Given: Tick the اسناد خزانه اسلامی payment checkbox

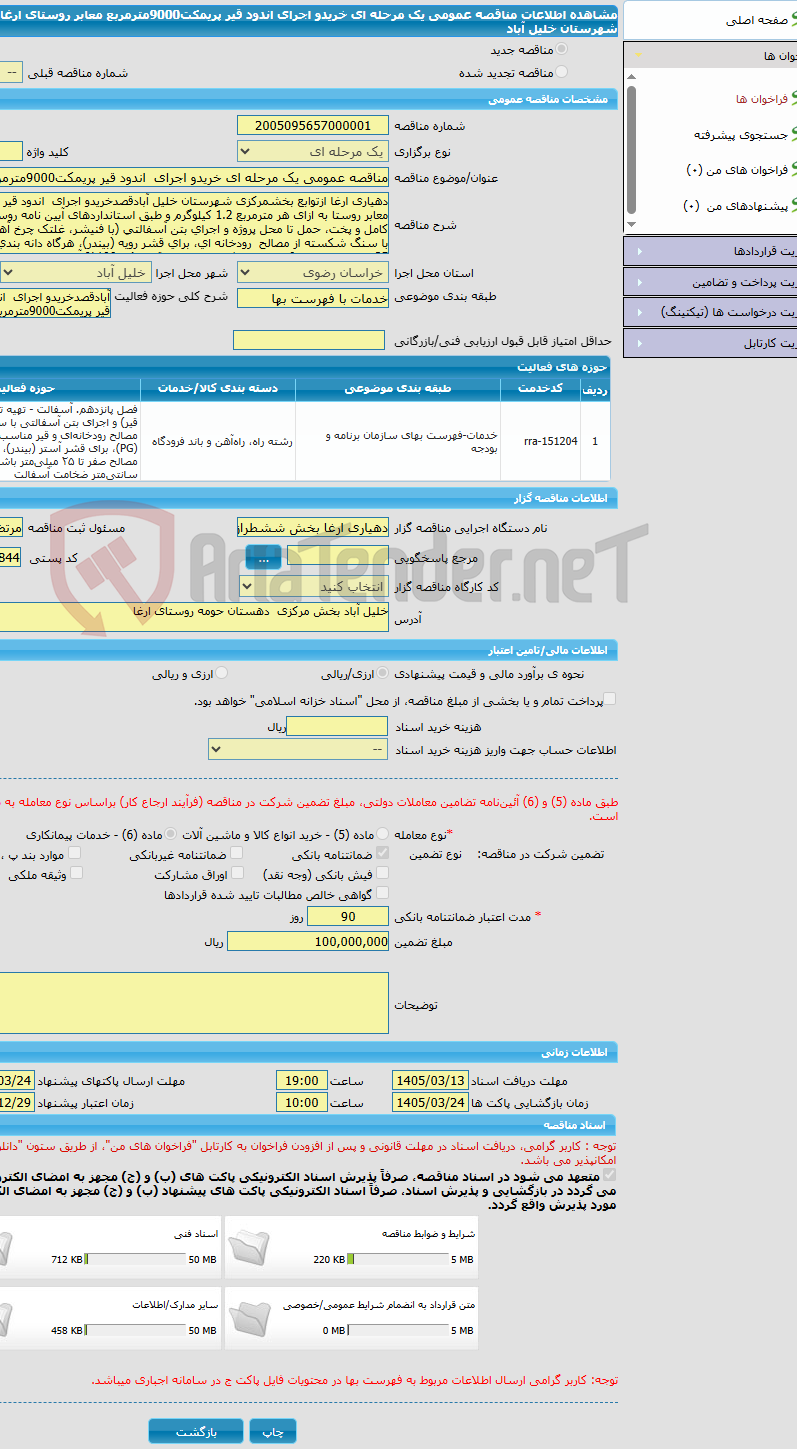Looking at the screenshot, I should point(609,700).
